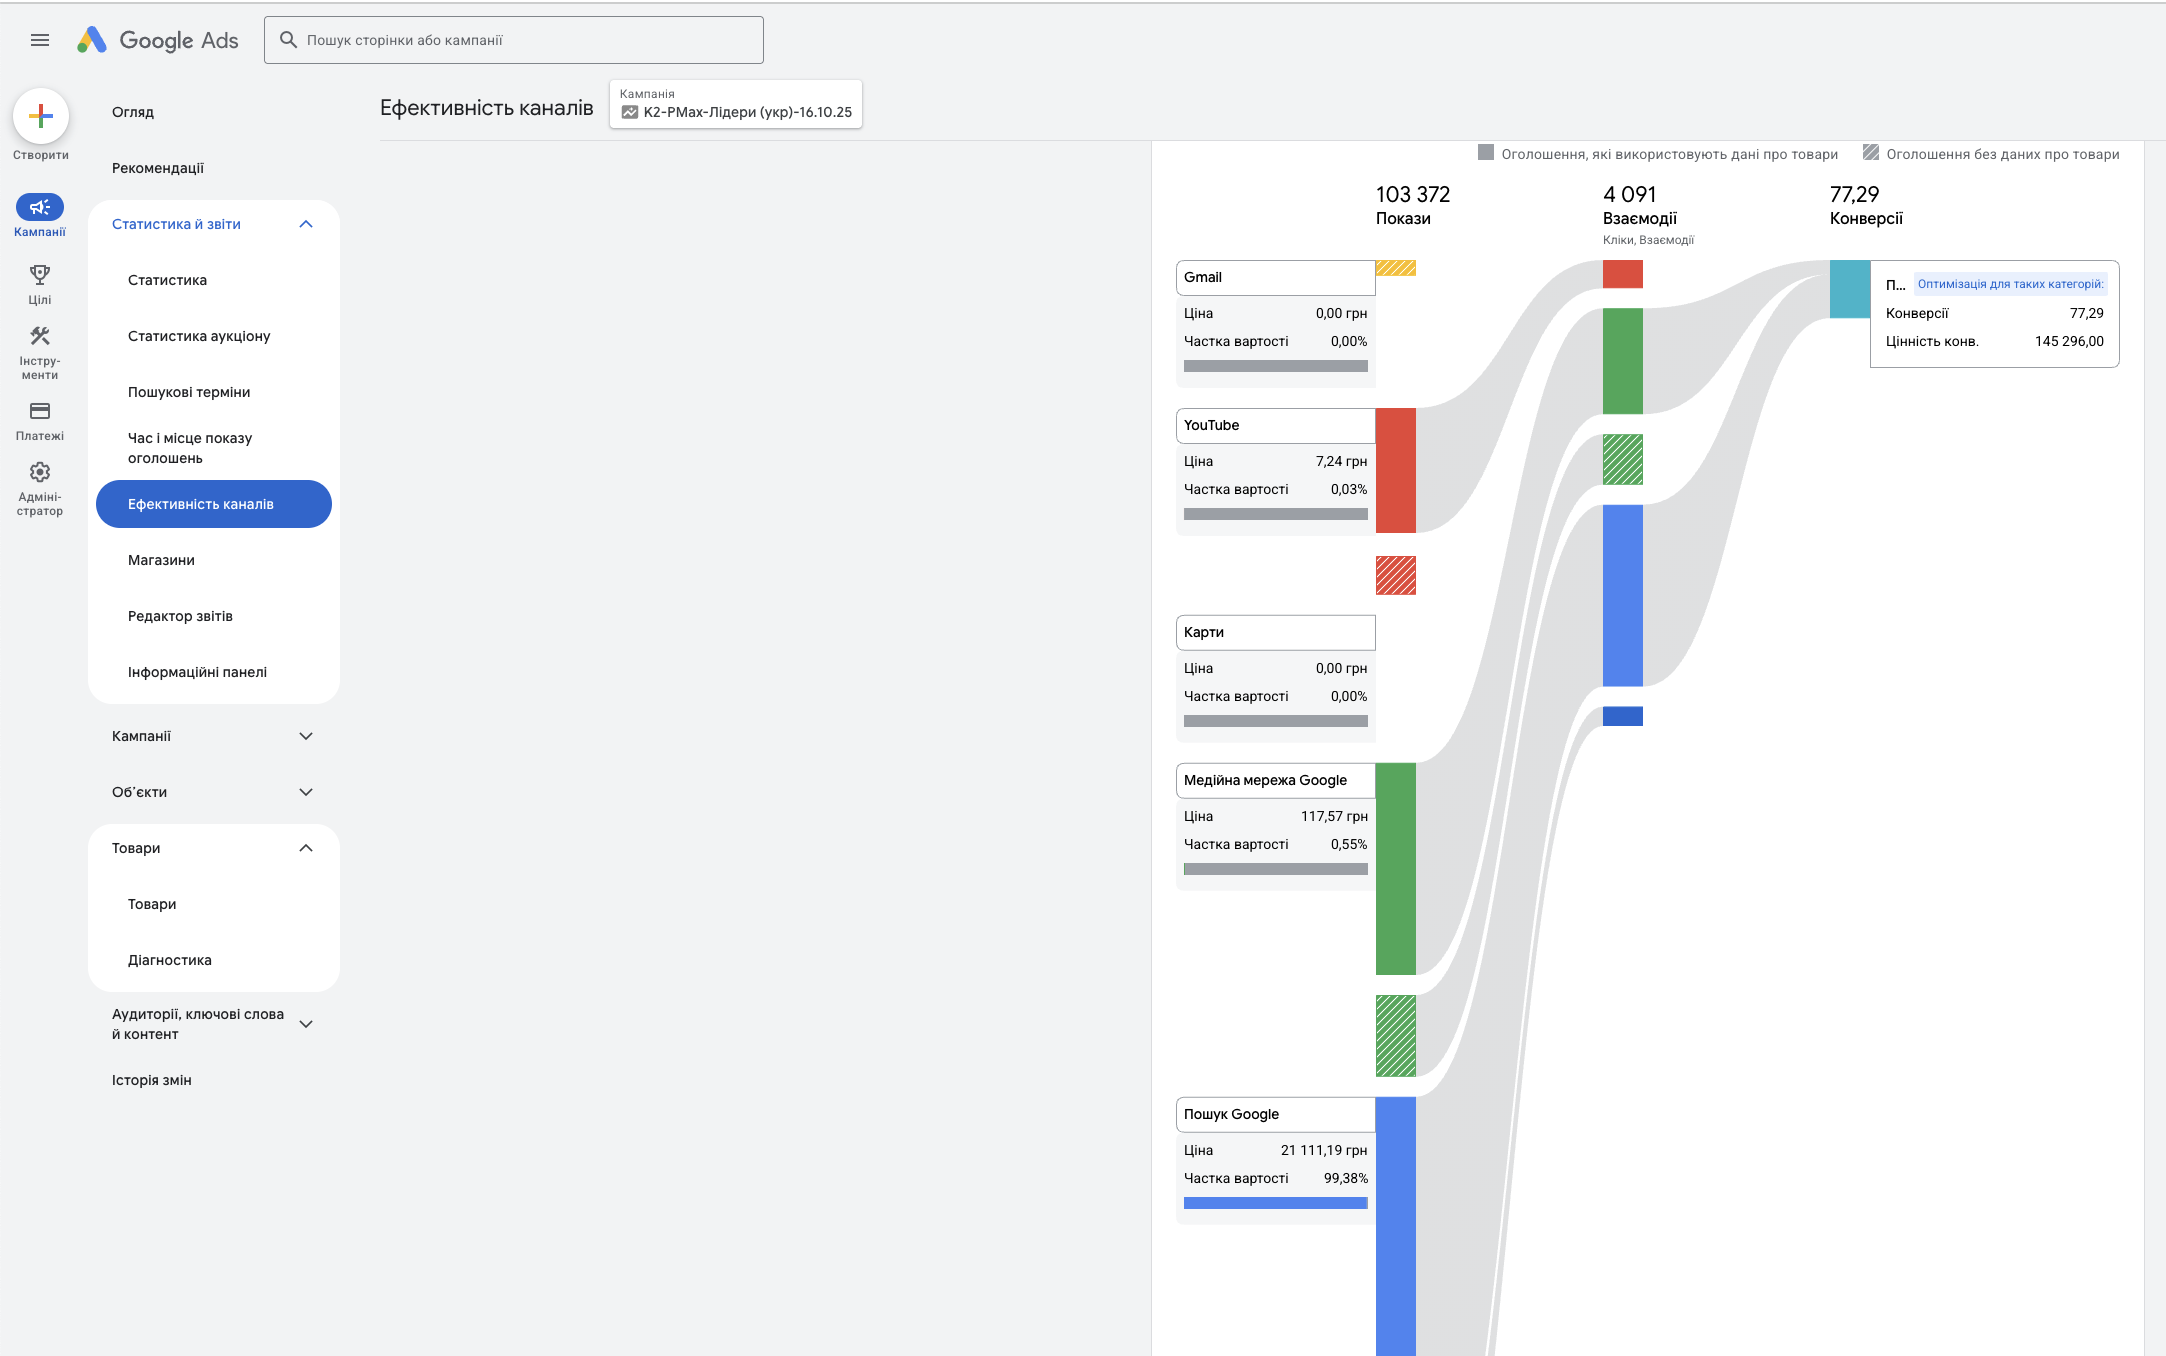Click the Створити plus button
The image size is (2166, 1356).
pyautogui.click(x=41, y=116)
